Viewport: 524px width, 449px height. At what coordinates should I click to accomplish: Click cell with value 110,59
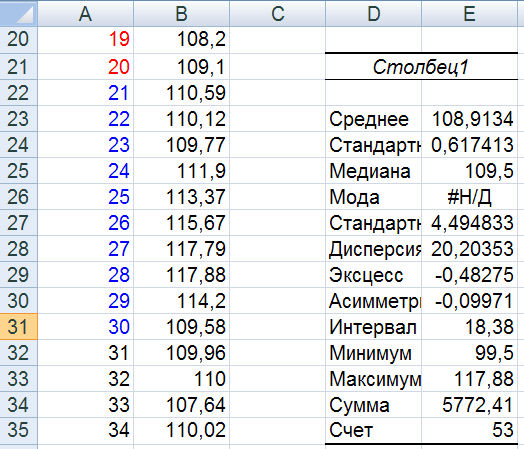click(x=181, y=93)
